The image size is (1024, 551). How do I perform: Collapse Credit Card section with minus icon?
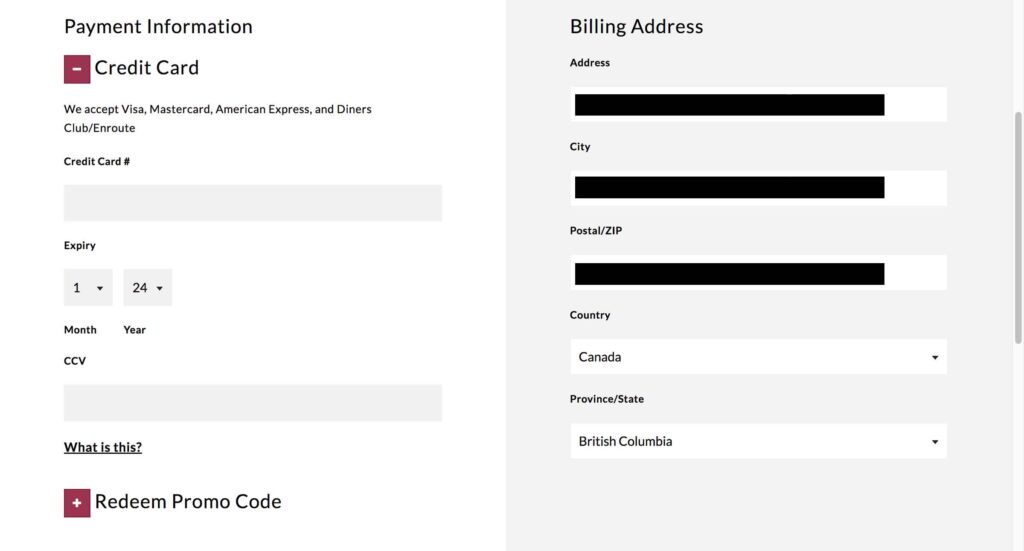(x=77, y=69)
